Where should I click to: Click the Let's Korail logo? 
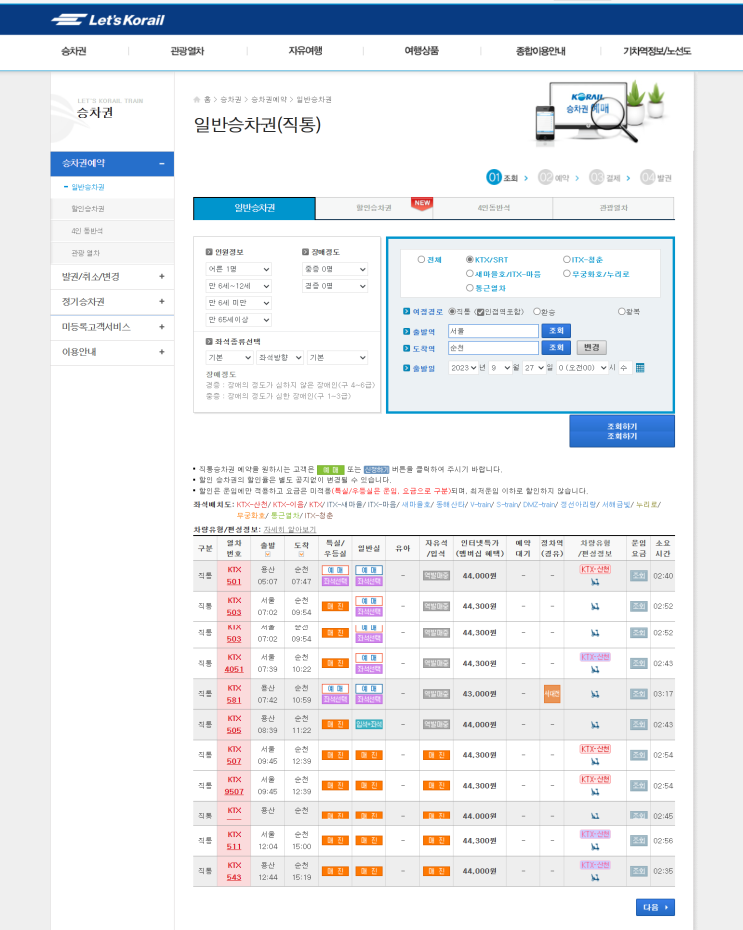pos(107,20)
